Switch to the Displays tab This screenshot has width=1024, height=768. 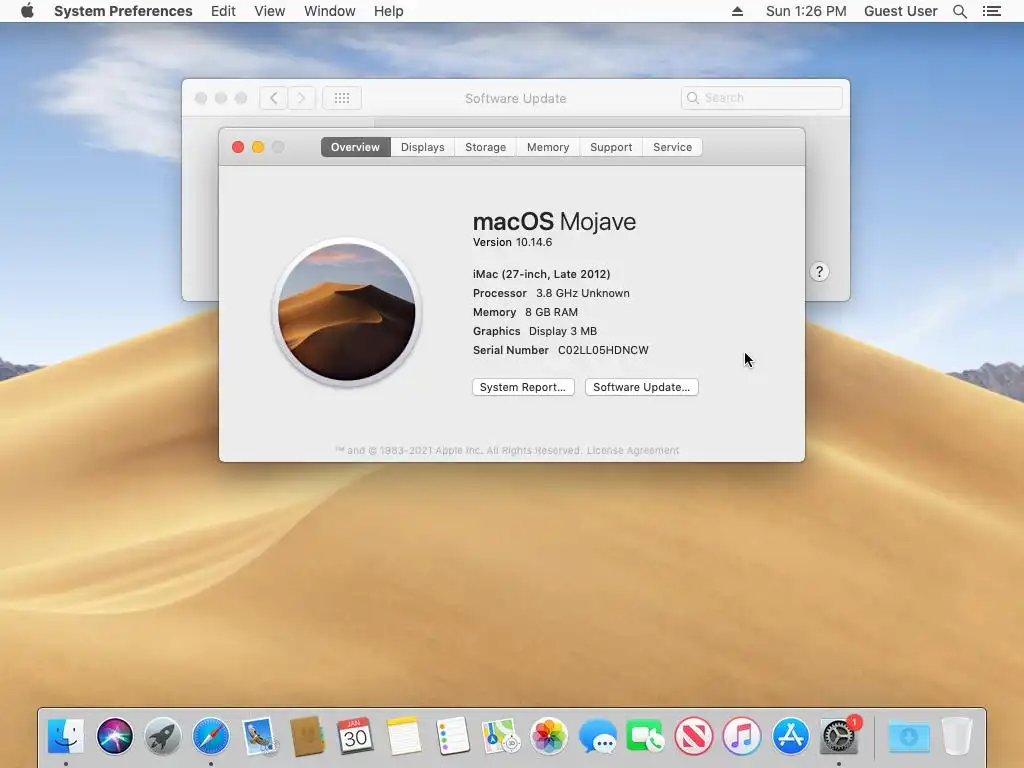point(423,147)
